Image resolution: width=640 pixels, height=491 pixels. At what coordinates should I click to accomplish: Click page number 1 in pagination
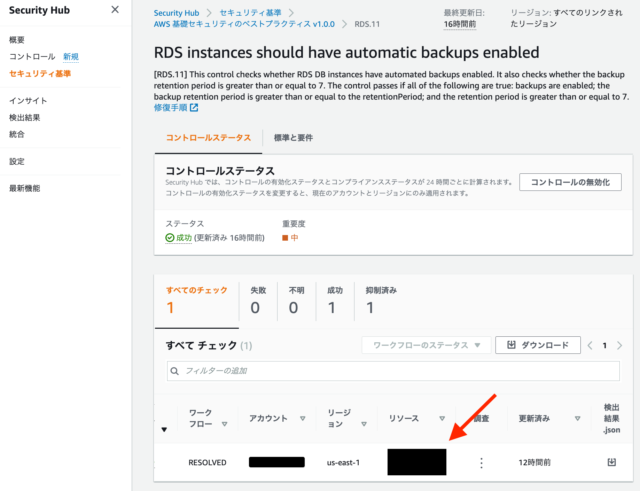click(x=604, y=346)
